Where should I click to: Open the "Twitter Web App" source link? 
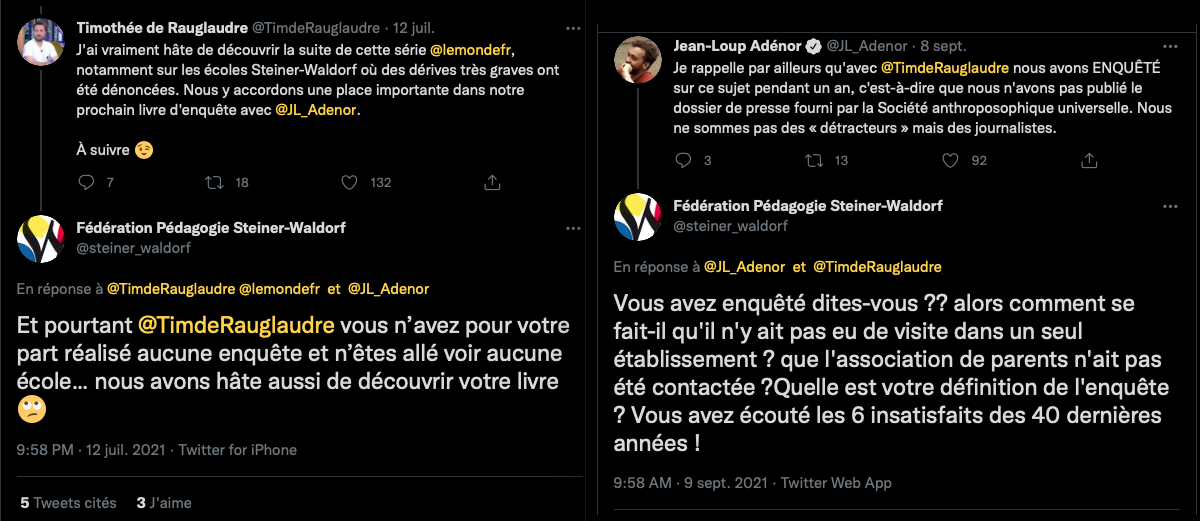[835, 482]
